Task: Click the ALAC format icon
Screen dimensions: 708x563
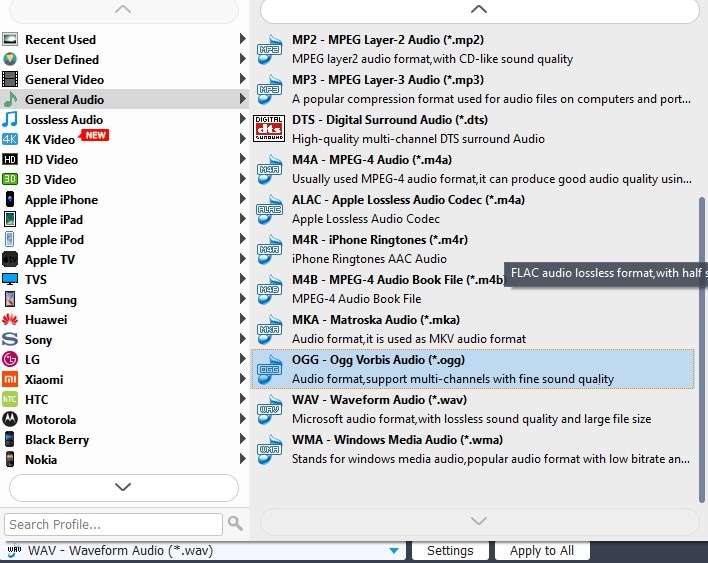Action: (x=270, y=209)
